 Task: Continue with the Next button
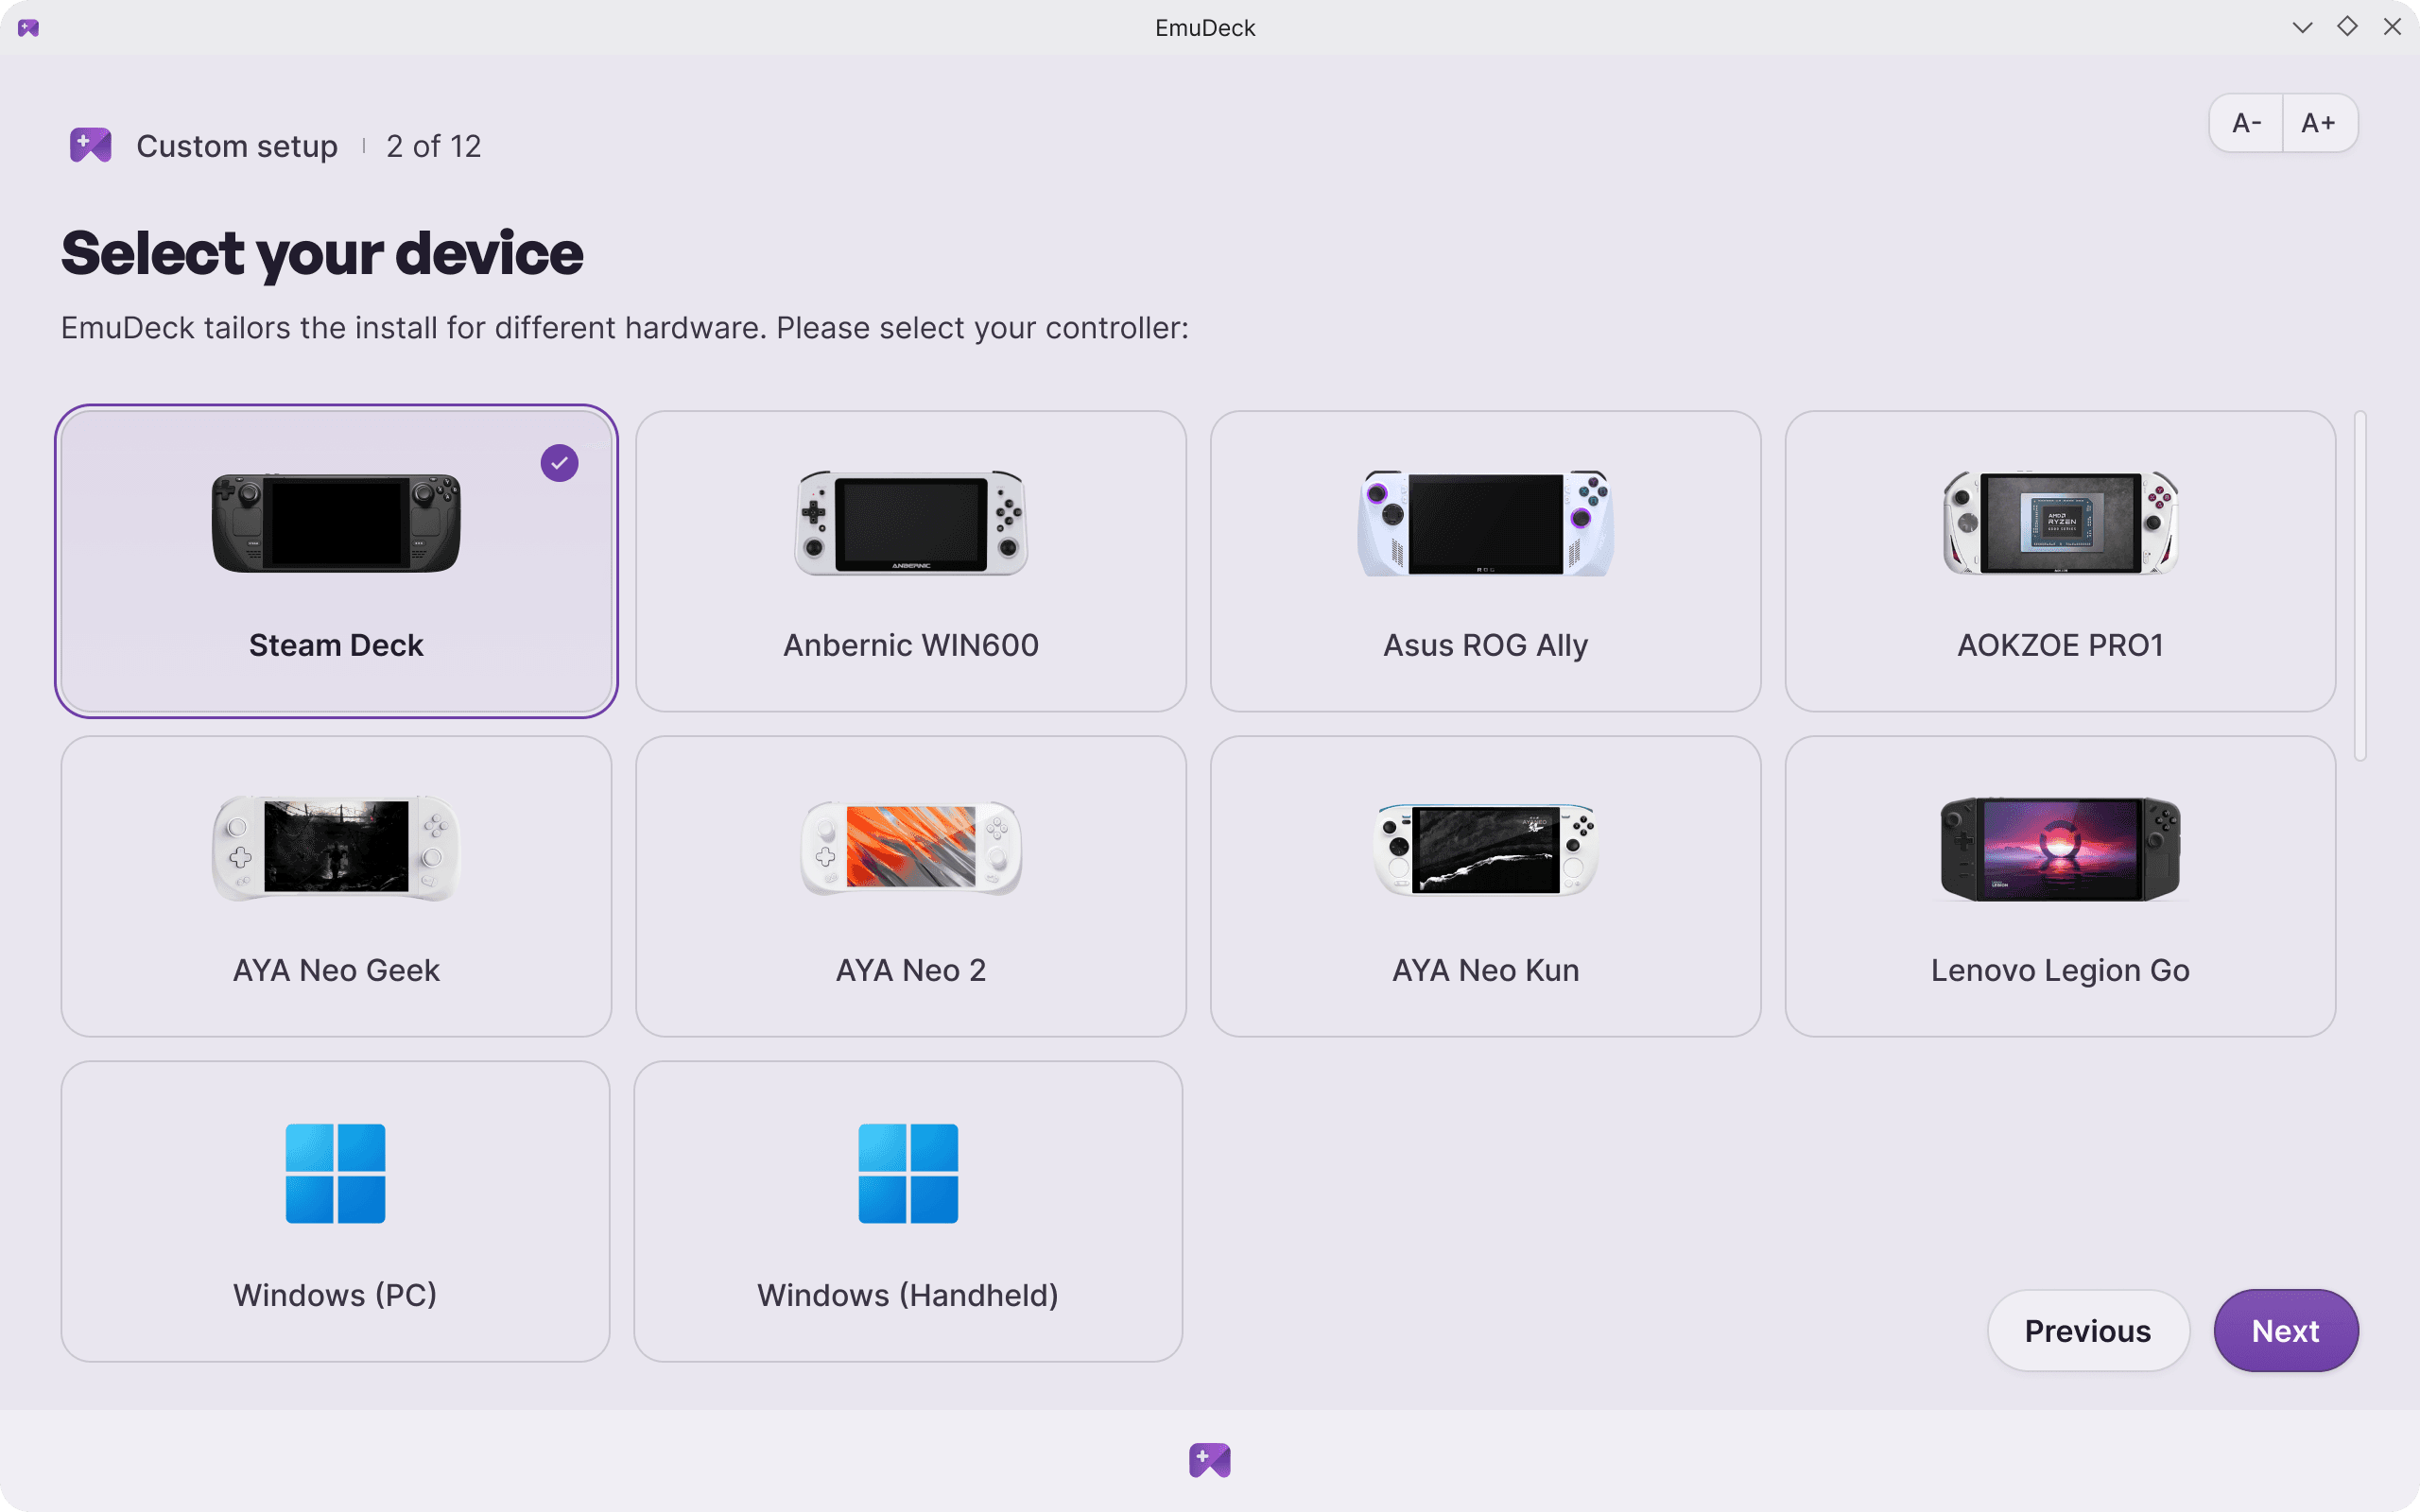point(2286,1331)
